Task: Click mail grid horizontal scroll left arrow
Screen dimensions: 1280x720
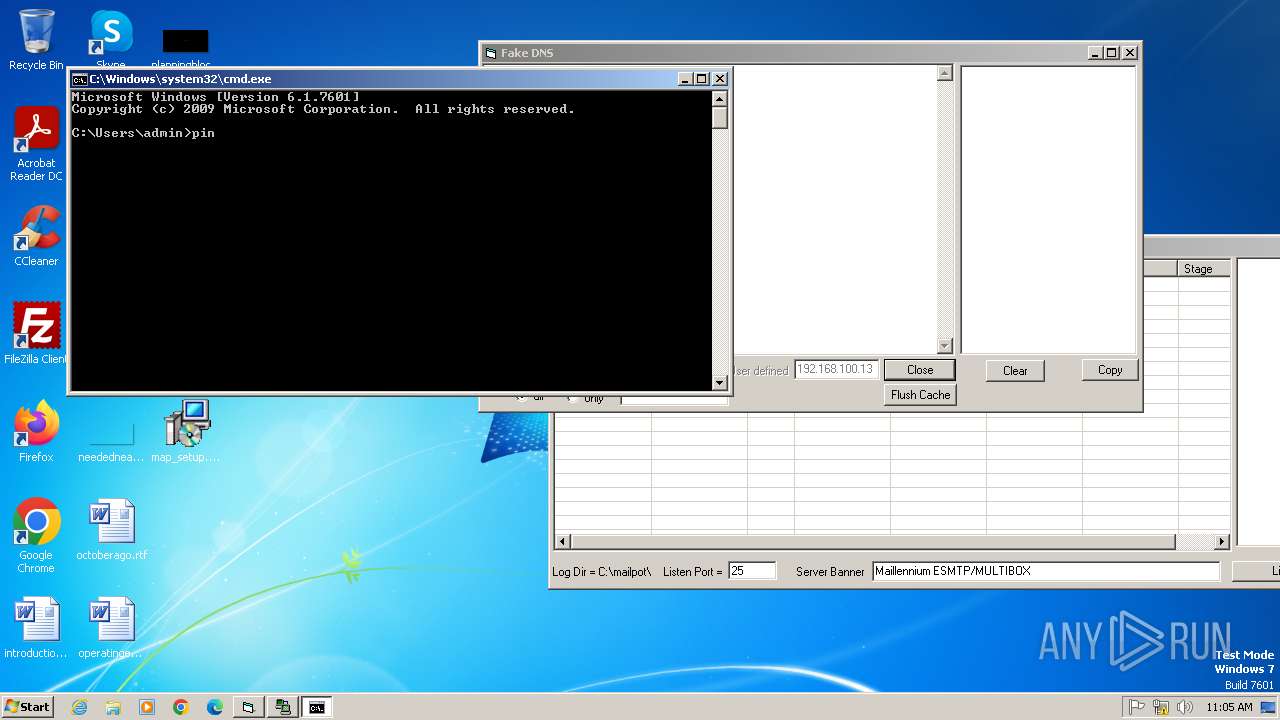Action: point(562,542)
